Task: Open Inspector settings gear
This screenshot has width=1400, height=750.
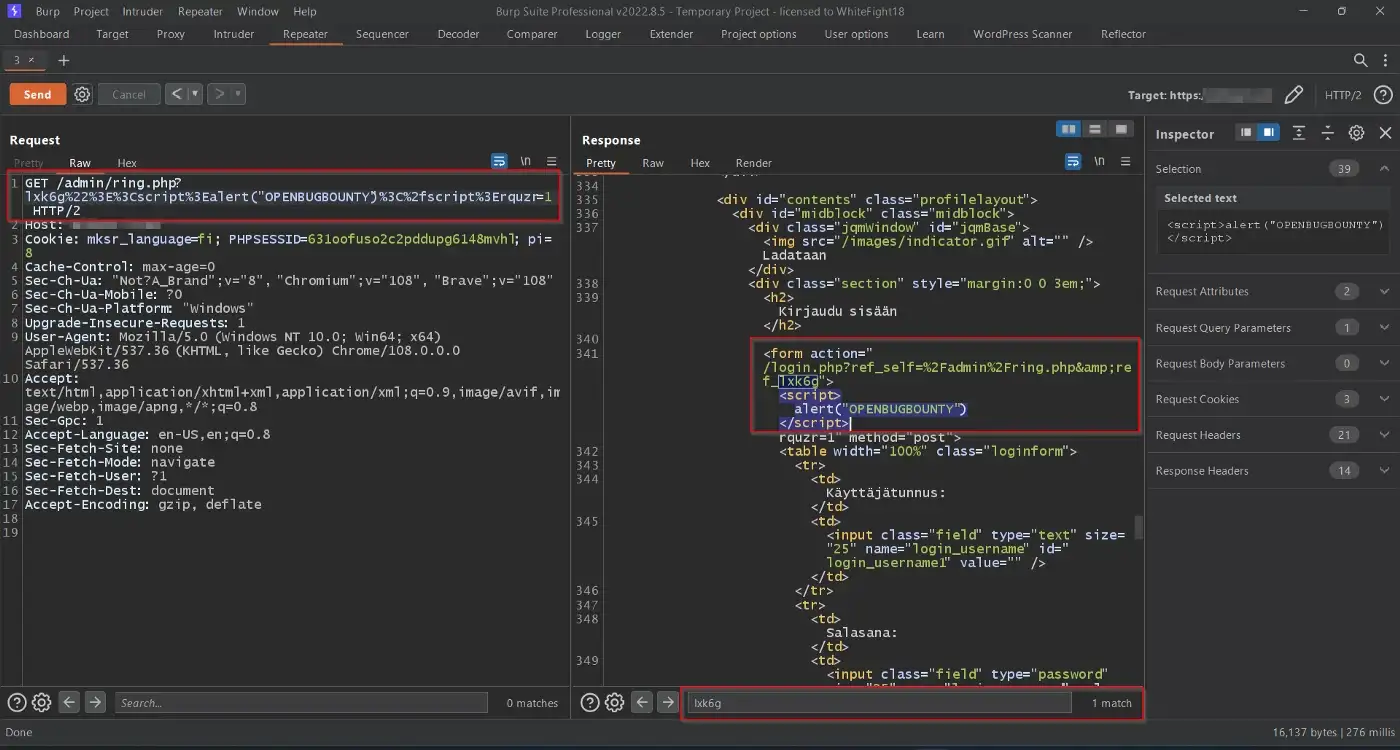Action: pos(1356,132)
